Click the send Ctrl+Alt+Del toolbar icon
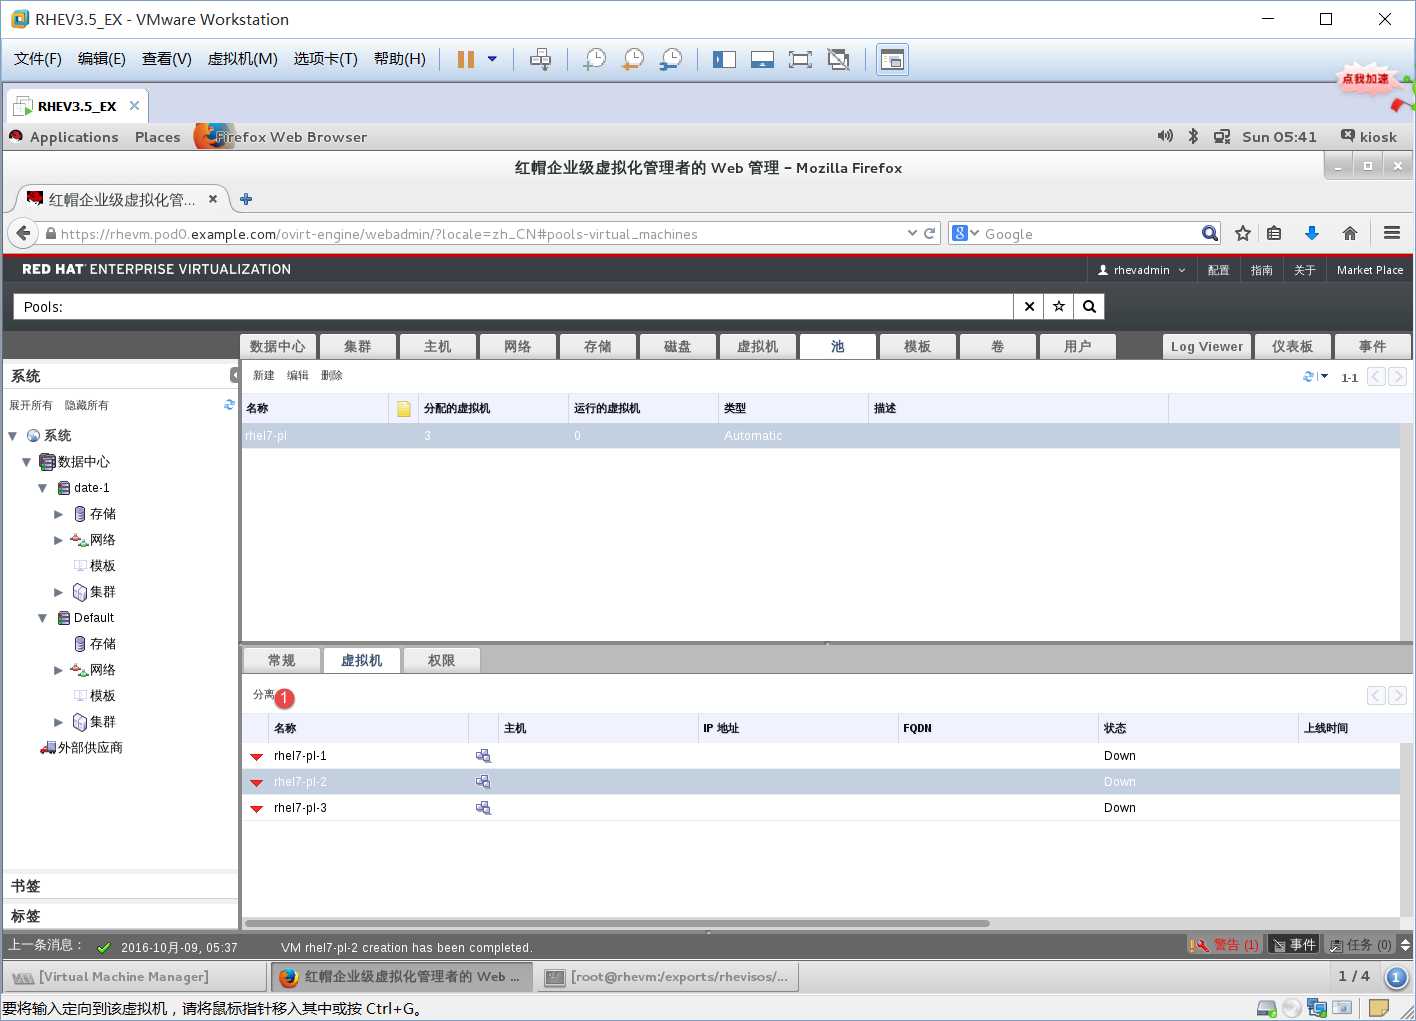This screenshot has width=1416, height=1021. [x=540, y=60]
